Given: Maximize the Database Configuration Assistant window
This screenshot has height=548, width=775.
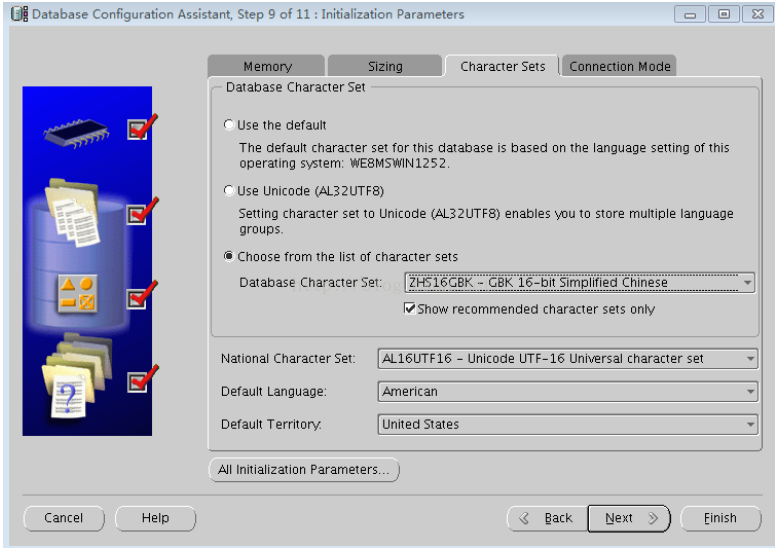Looking at the screenshot, I should coord(724,14).
